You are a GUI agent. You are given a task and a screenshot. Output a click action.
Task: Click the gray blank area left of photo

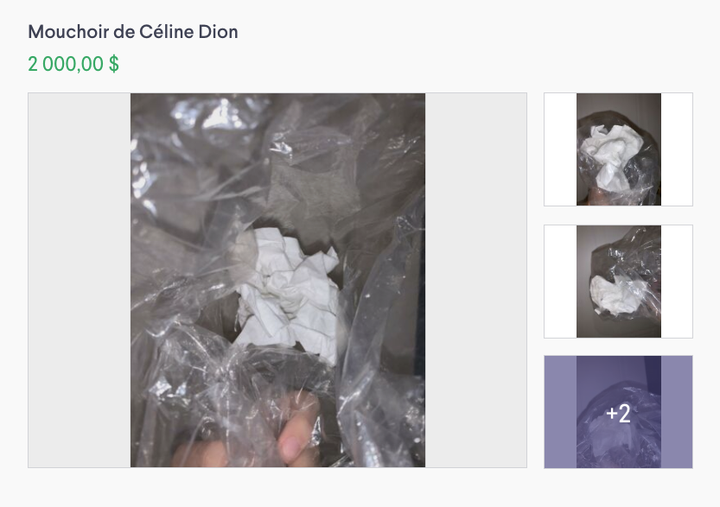[79, 280]
